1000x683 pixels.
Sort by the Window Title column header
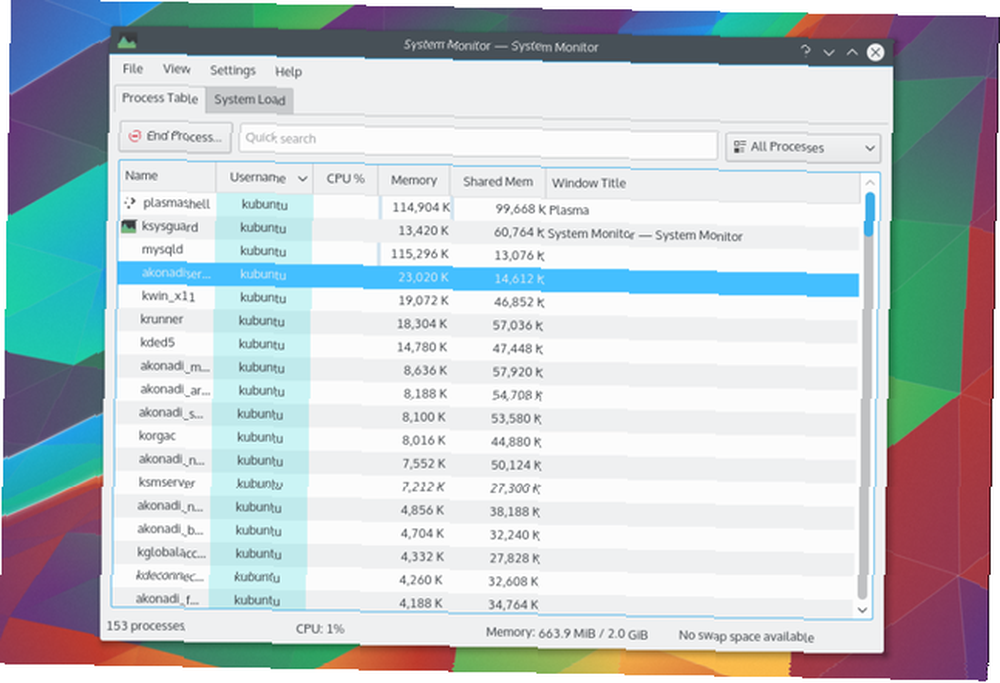tap(702, 185)
